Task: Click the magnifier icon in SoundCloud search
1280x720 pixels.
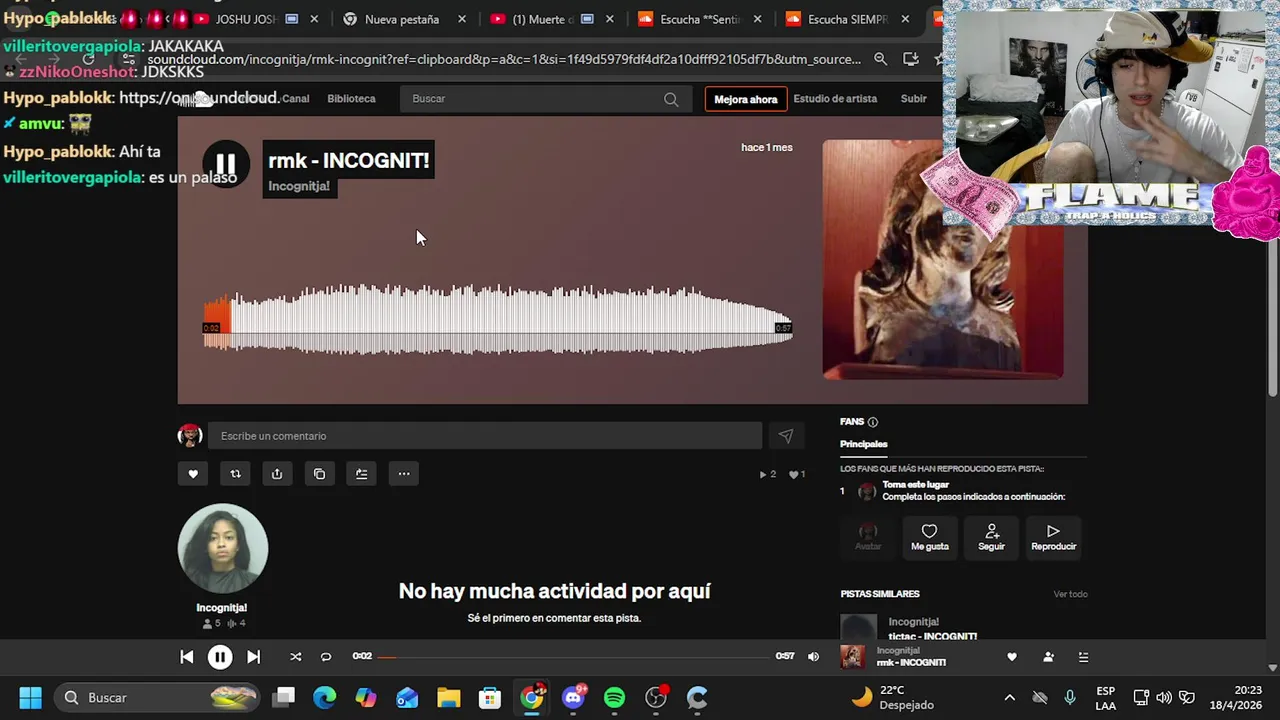Action: (671, 99)
